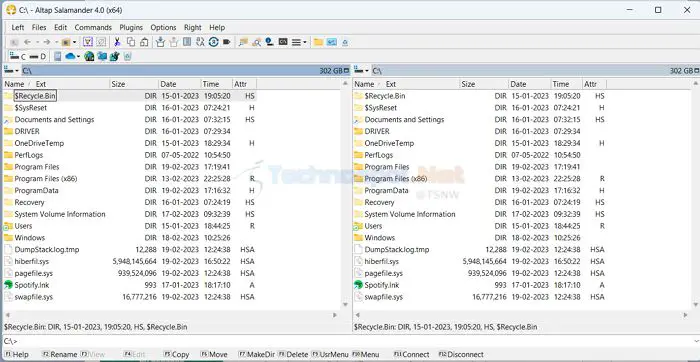
Task: Open the Files menu
Action: pos(39,27)
